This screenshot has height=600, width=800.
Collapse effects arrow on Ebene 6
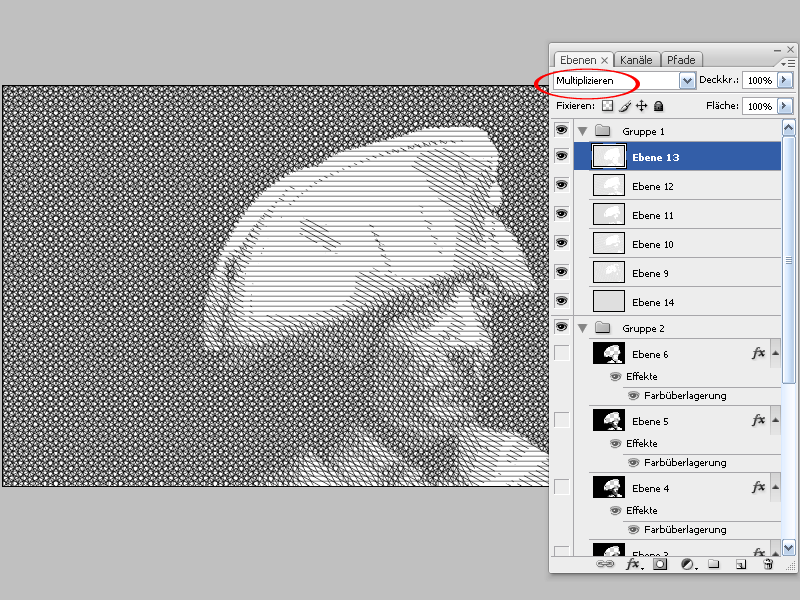point(776,353)
